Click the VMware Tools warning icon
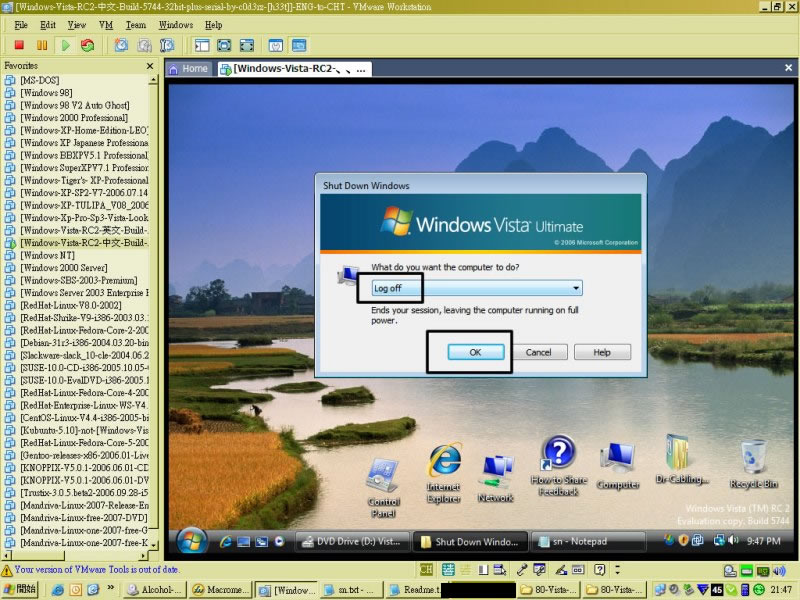 click(x=7, y=570)
